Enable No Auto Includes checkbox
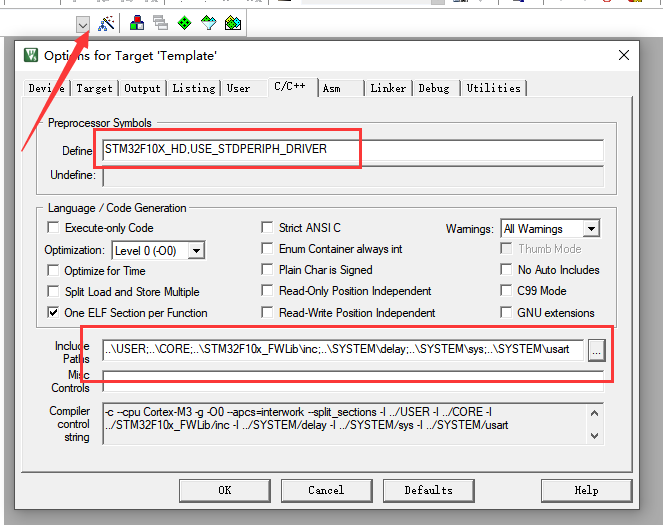The height and width of the screenshot is (525, 663). click(x=506, y=269)
